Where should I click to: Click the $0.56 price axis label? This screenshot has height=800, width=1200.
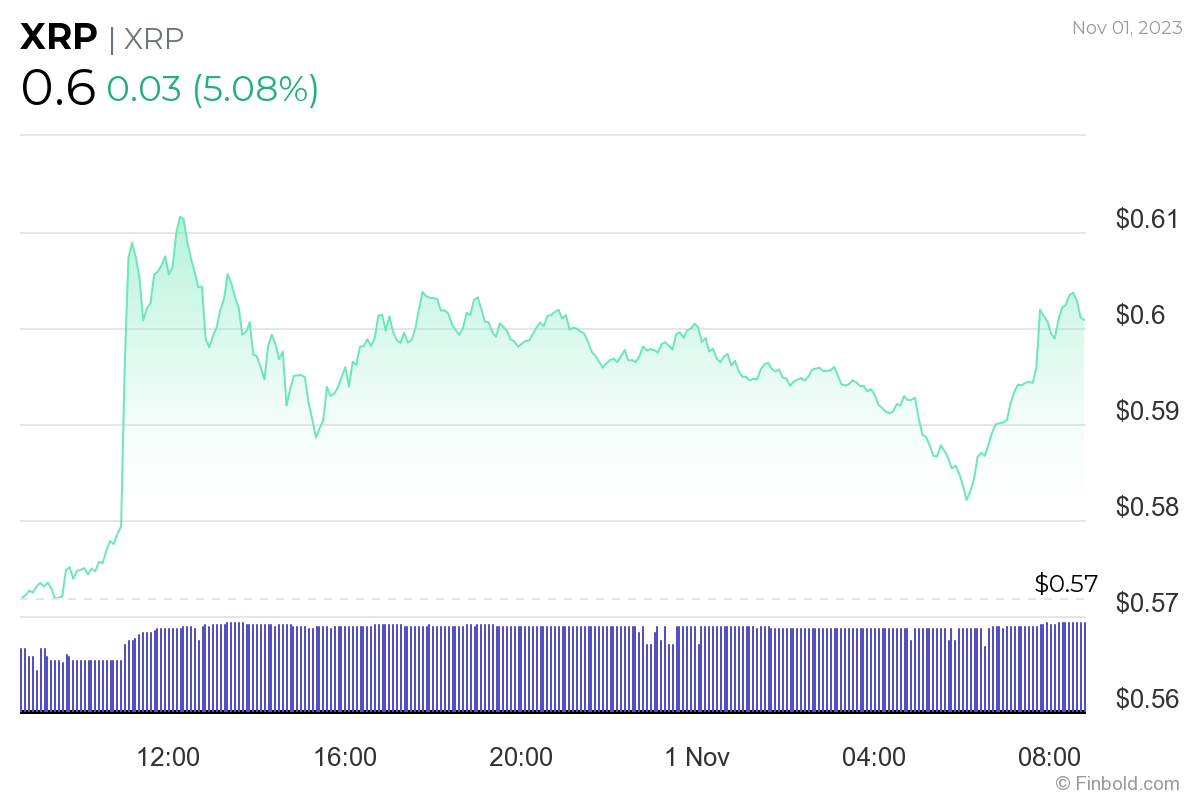point(1145,698)
